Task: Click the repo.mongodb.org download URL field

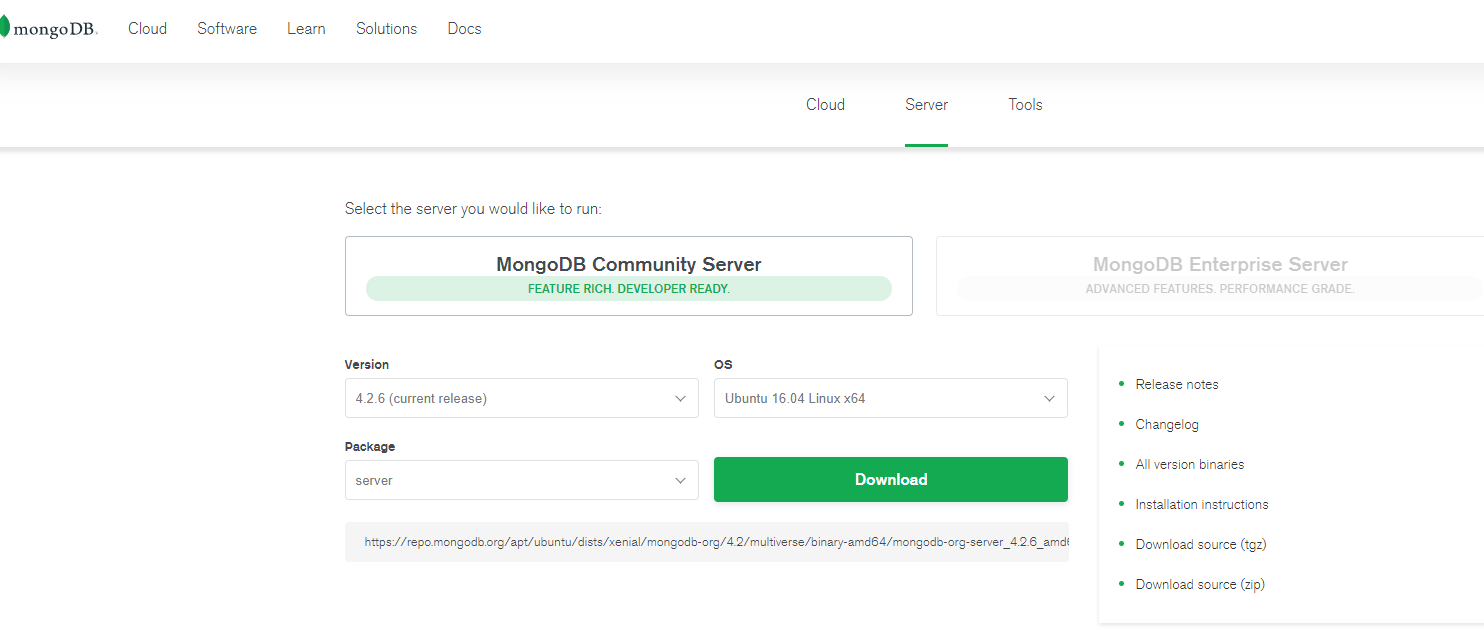Action: 706,542
